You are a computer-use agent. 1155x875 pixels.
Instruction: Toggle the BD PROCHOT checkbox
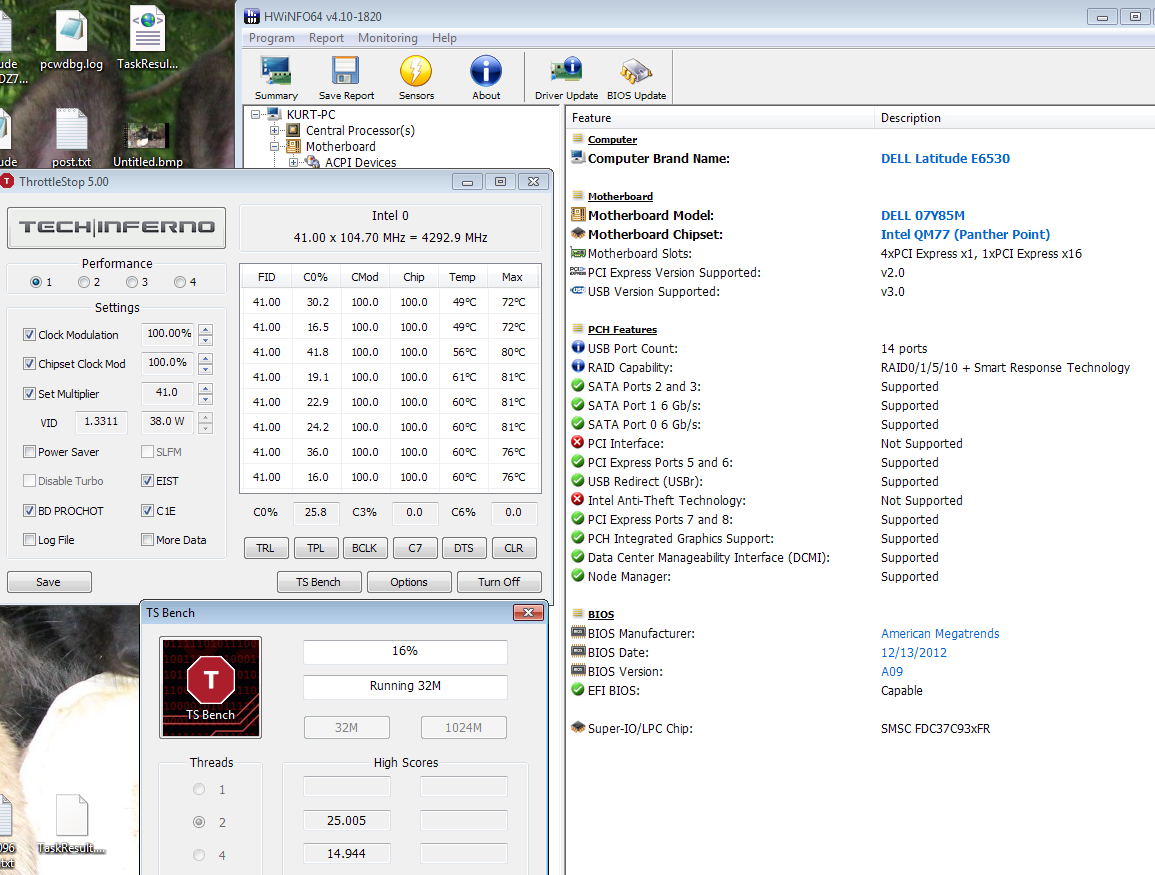pos(29,510)
